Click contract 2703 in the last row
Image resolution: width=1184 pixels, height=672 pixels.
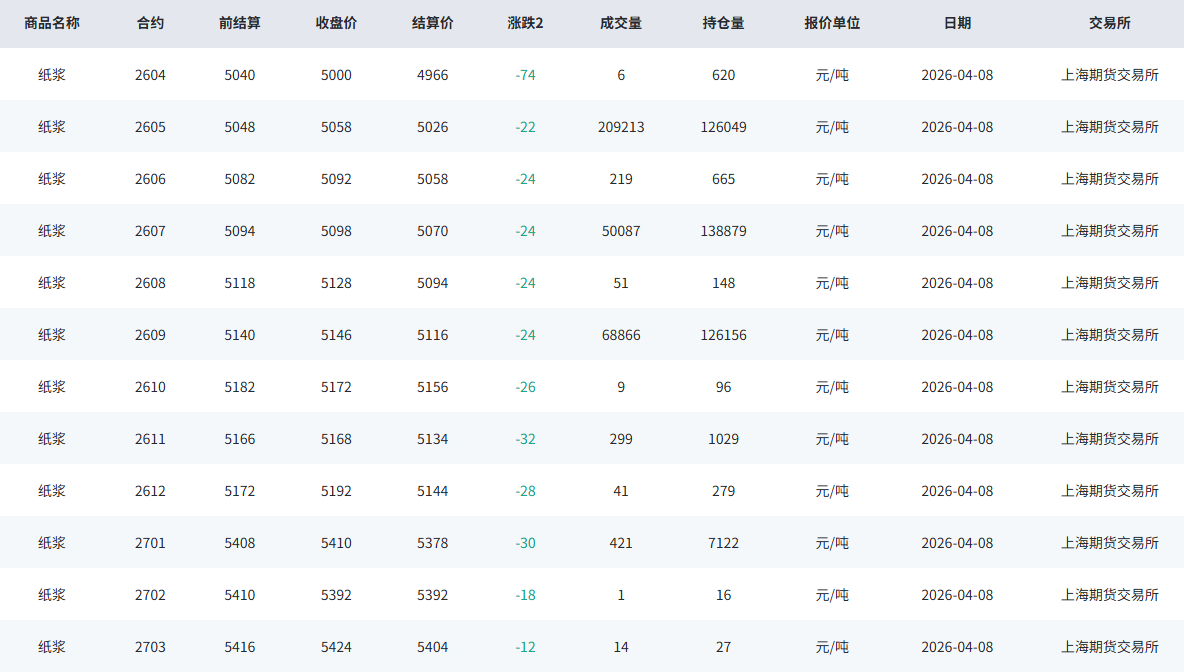[x=150, y=647]
